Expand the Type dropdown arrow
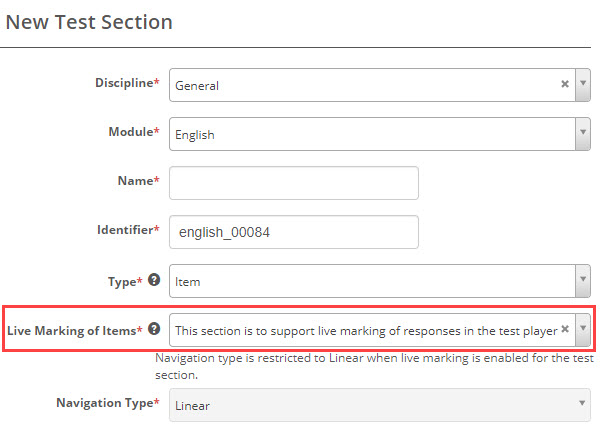 [583, 280]
